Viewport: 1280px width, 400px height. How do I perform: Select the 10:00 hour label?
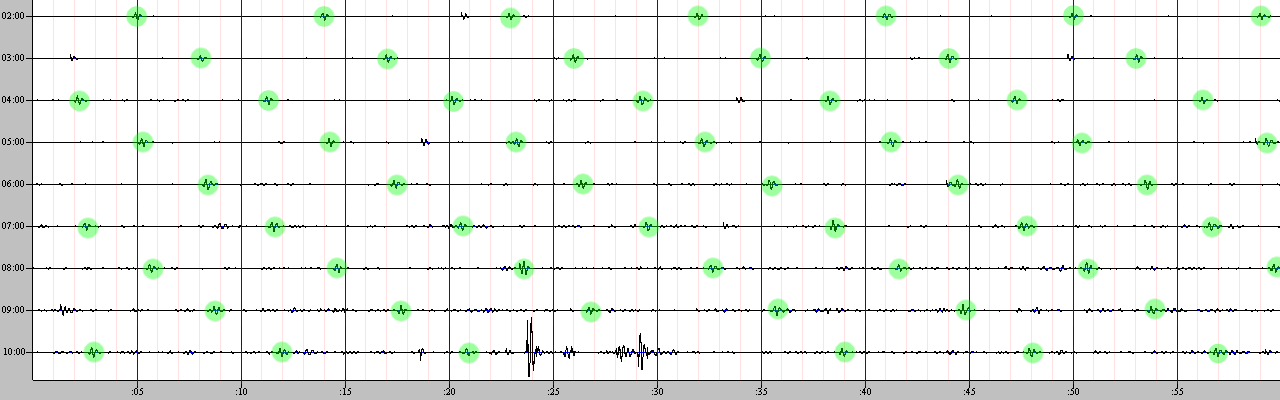click(x=15, y=352)
